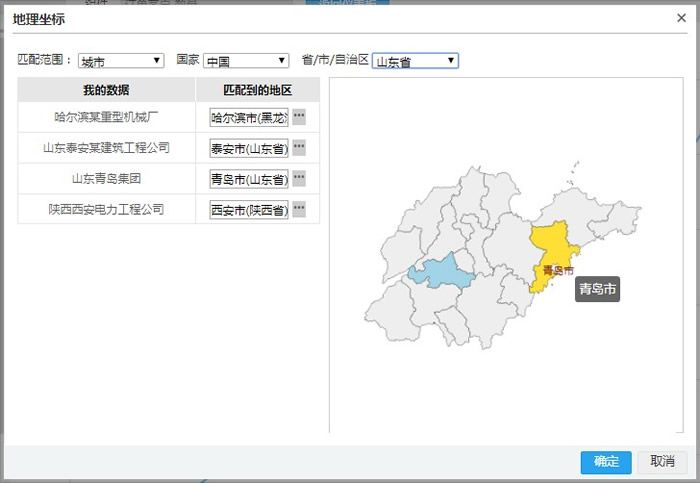Open ellipsis options for 山东青岛集团 row
Image resolution: width=700 pixels, height=483 pixels.
pos(299,179)
